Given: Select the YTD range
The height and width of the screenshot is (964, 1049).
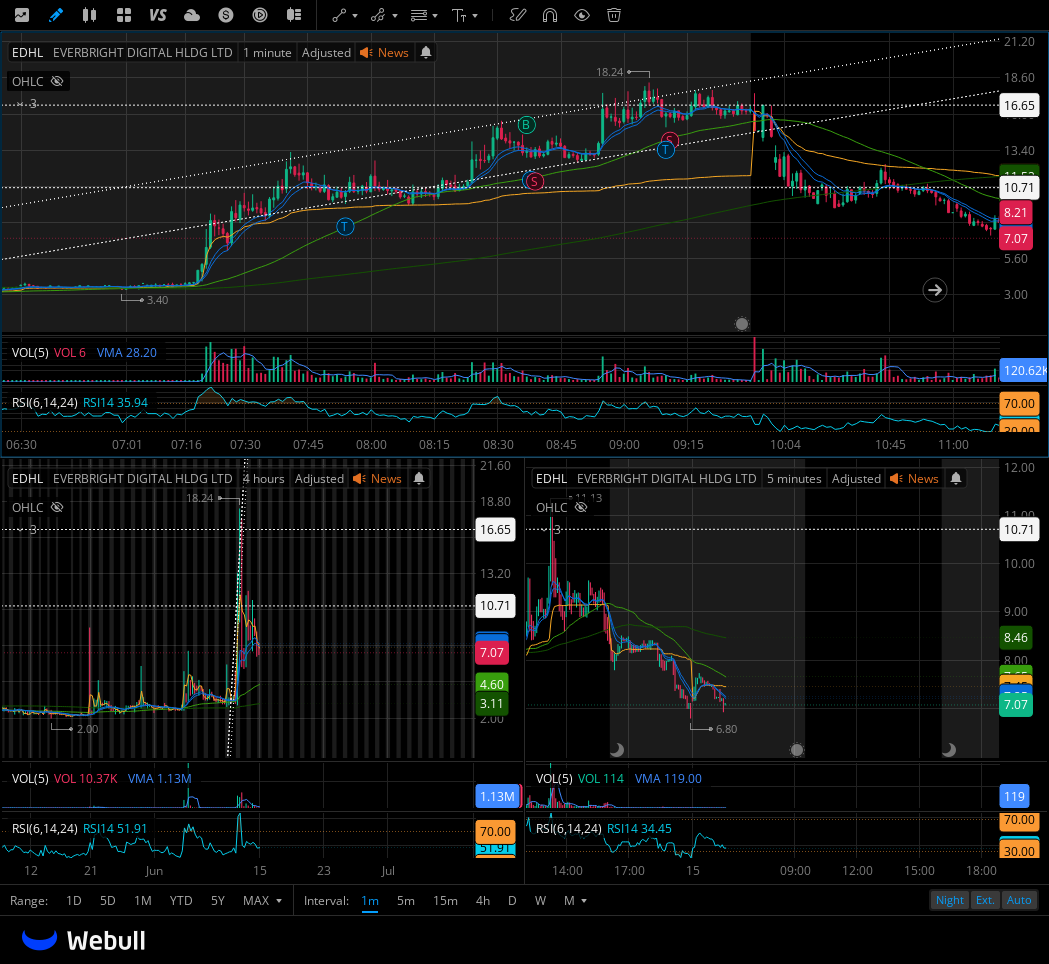Looking at the screenshot, I should 181,900.
